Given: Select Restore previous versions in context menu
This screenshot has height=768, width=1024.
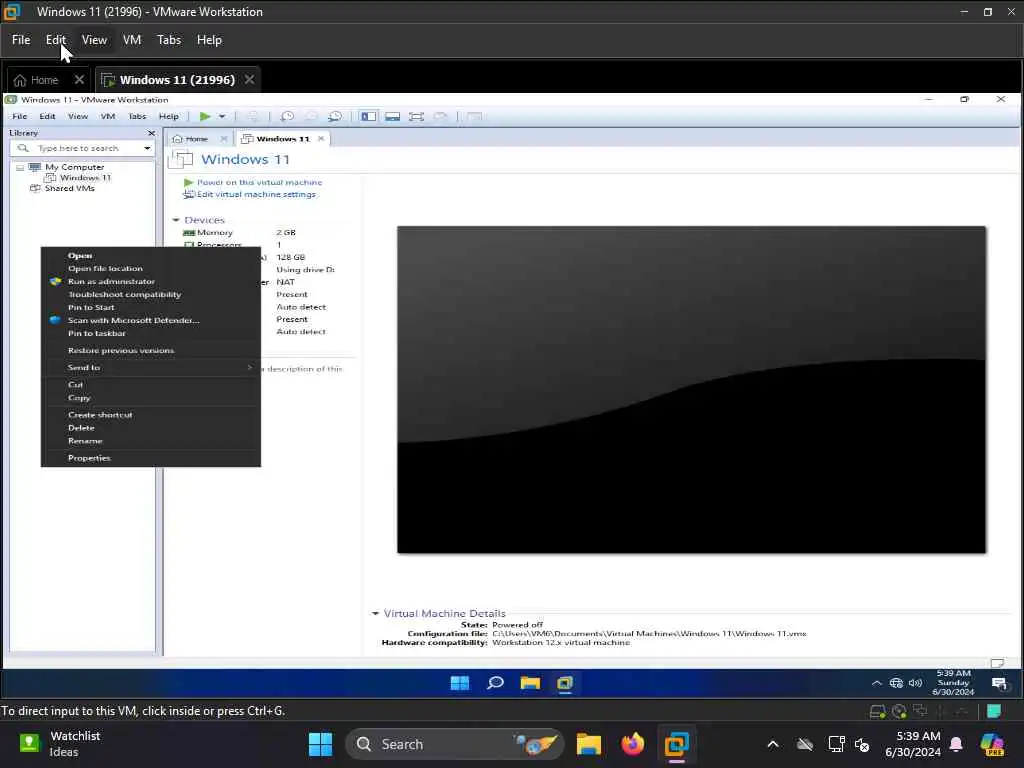Looking at the screenshot, I should coord(151,351).
